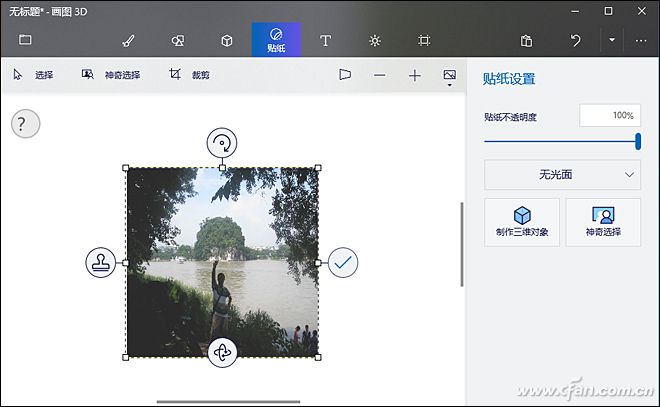660x407 pixels.
Task: Open the Effects sun icon
Action: click(x=375, y=40)
